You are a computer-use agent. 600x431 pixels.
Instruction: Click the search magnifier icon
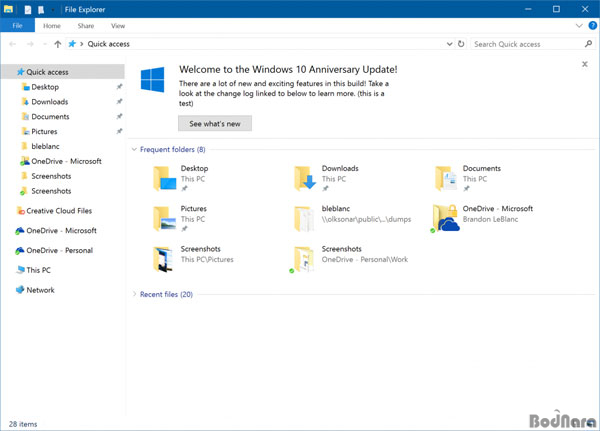[589, 44]
